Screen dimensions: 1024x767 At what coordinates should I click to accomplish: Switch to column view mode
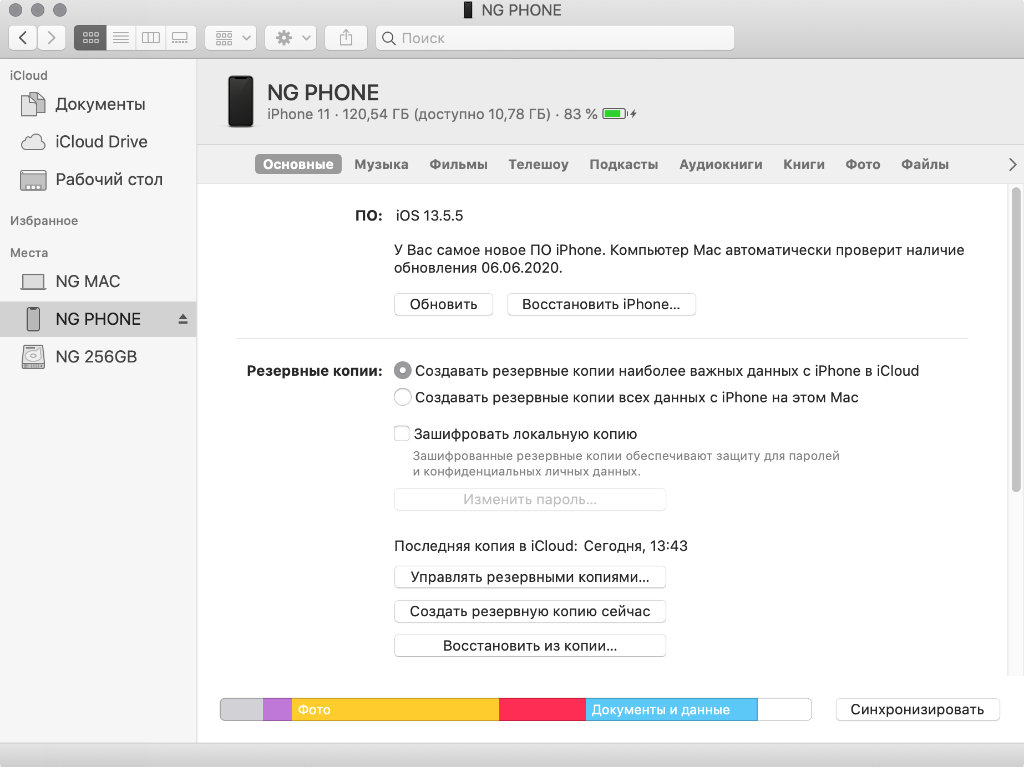pyautogui.click(x=150, y=38)
